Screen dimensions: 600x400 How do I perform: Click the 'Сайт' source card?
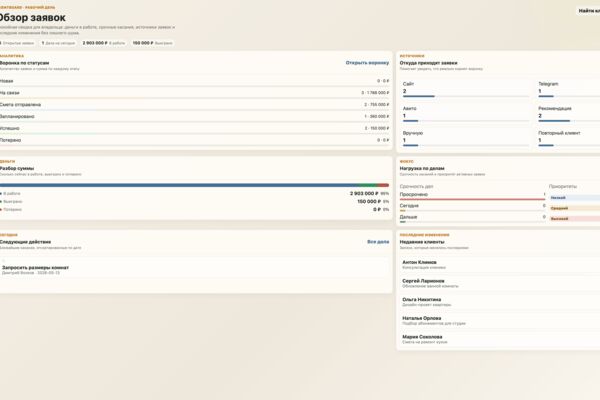tap(466, 89)
